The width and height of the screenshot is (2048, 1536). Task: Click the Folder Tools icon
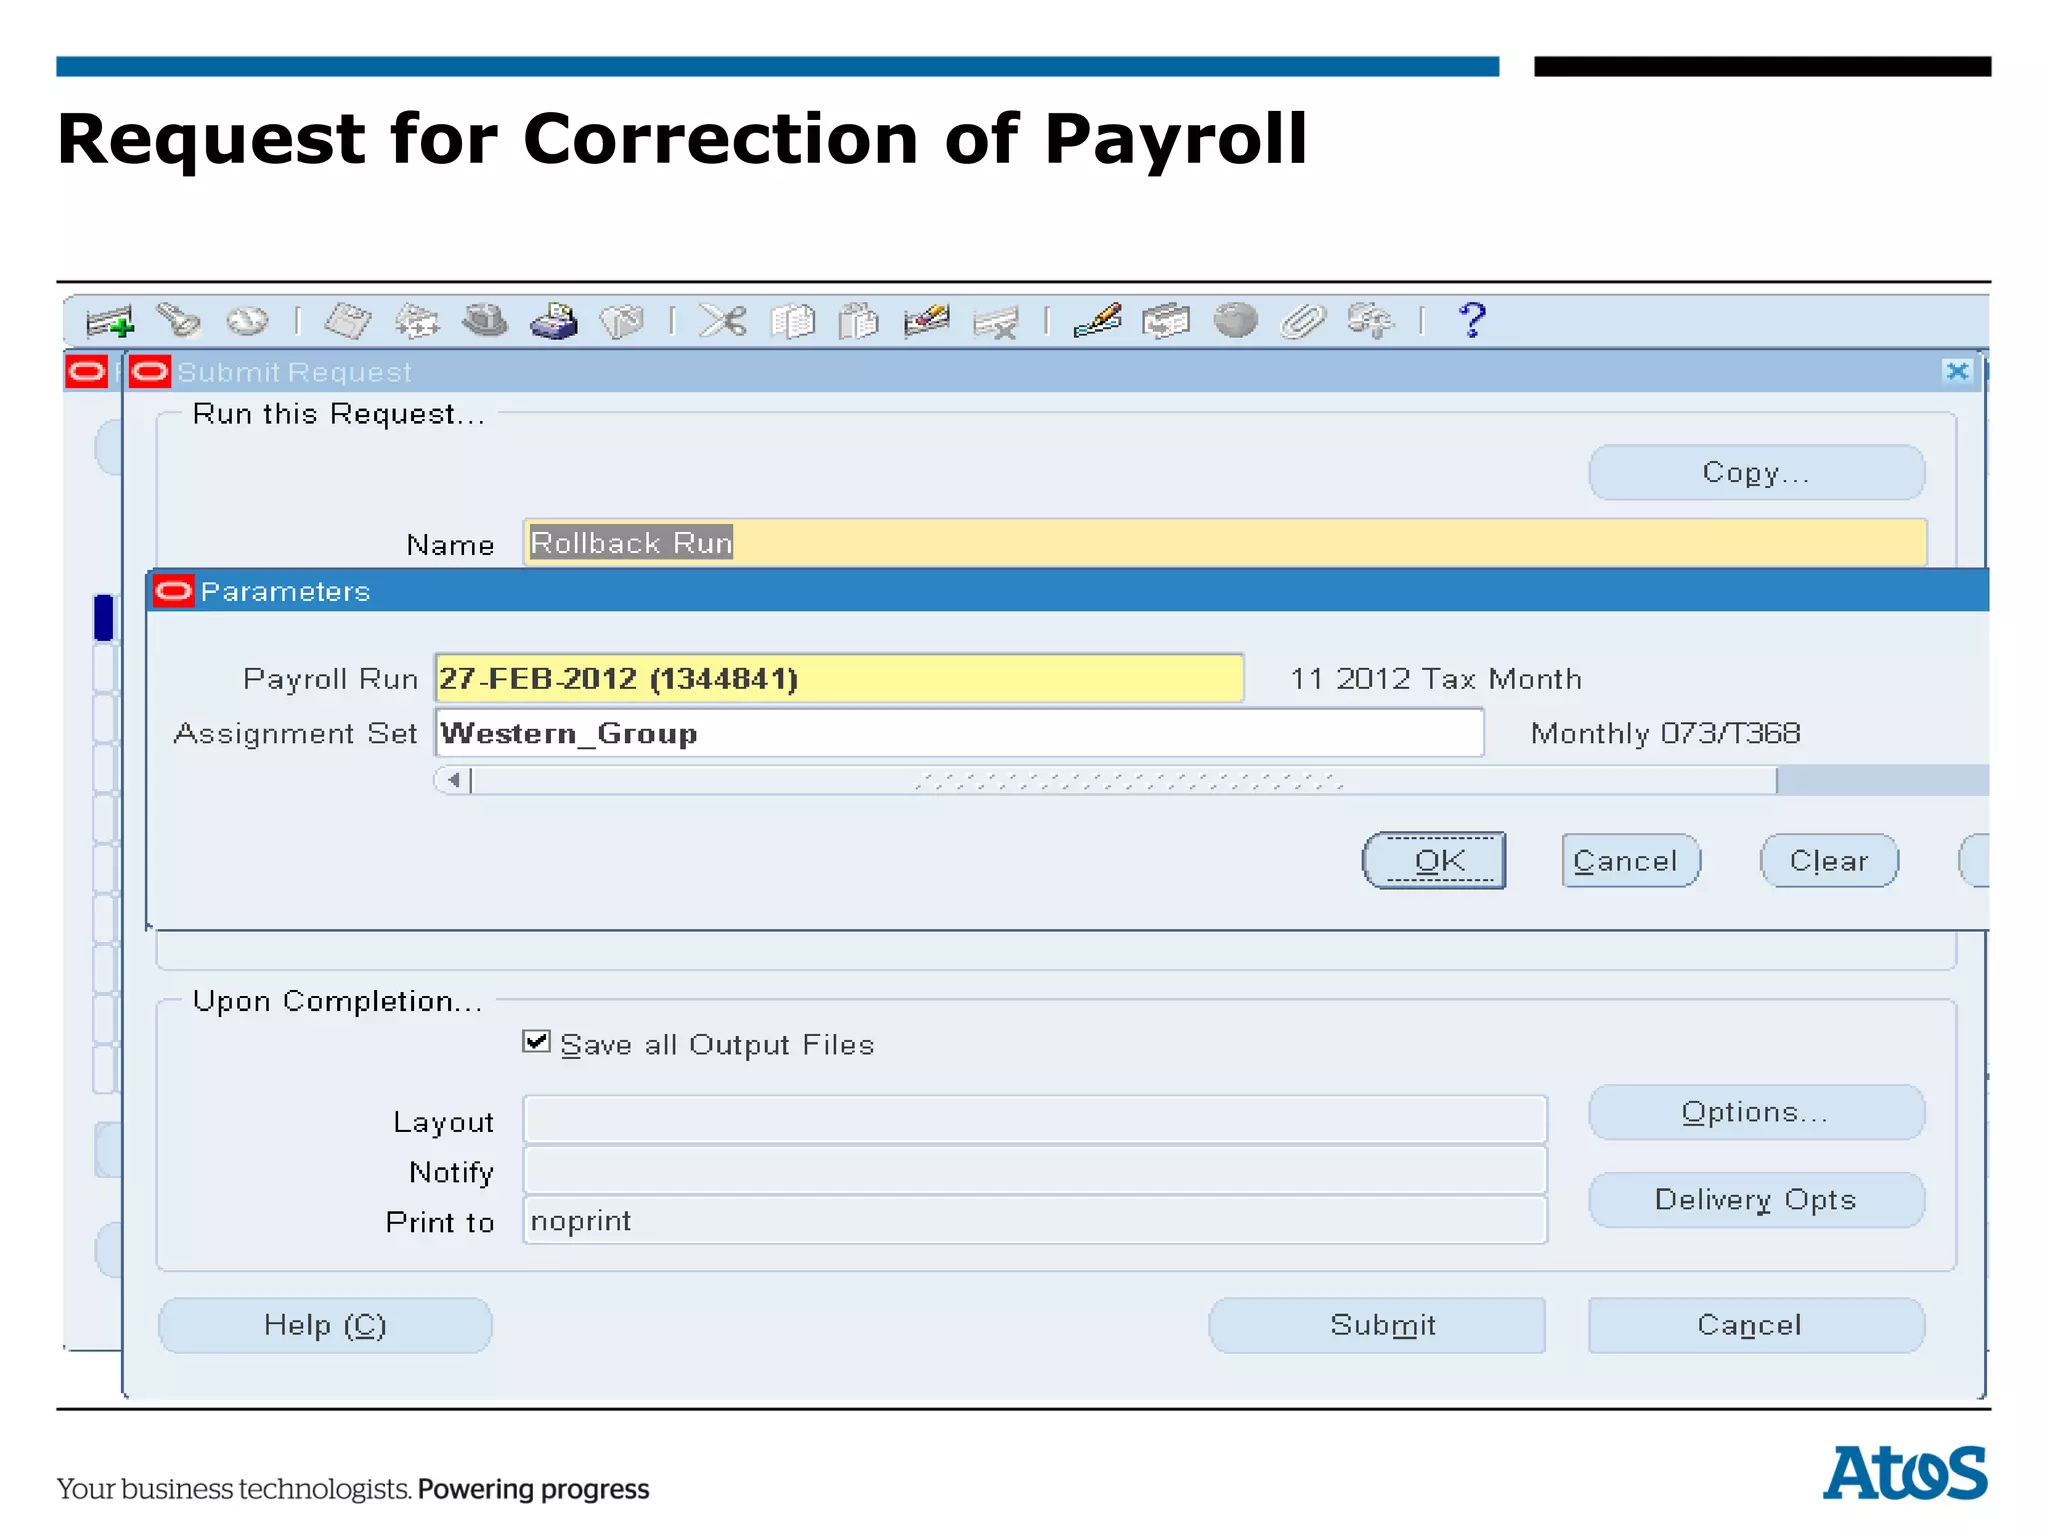1370,321
